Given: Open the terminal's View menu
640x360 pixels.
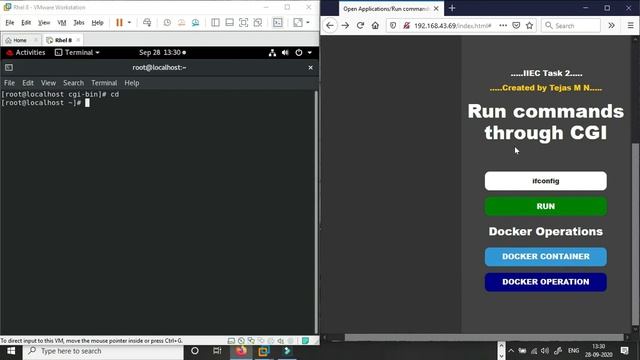Looking at the screenshot, I should [x=48, y=83].
